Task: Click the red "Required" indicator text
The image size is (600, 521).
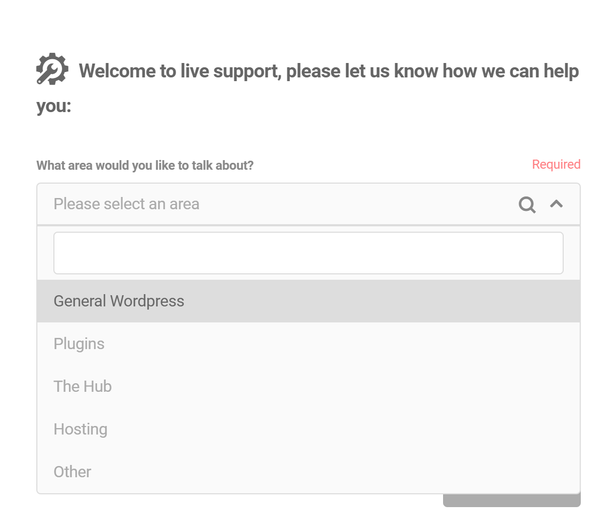Action: point(556,165)
